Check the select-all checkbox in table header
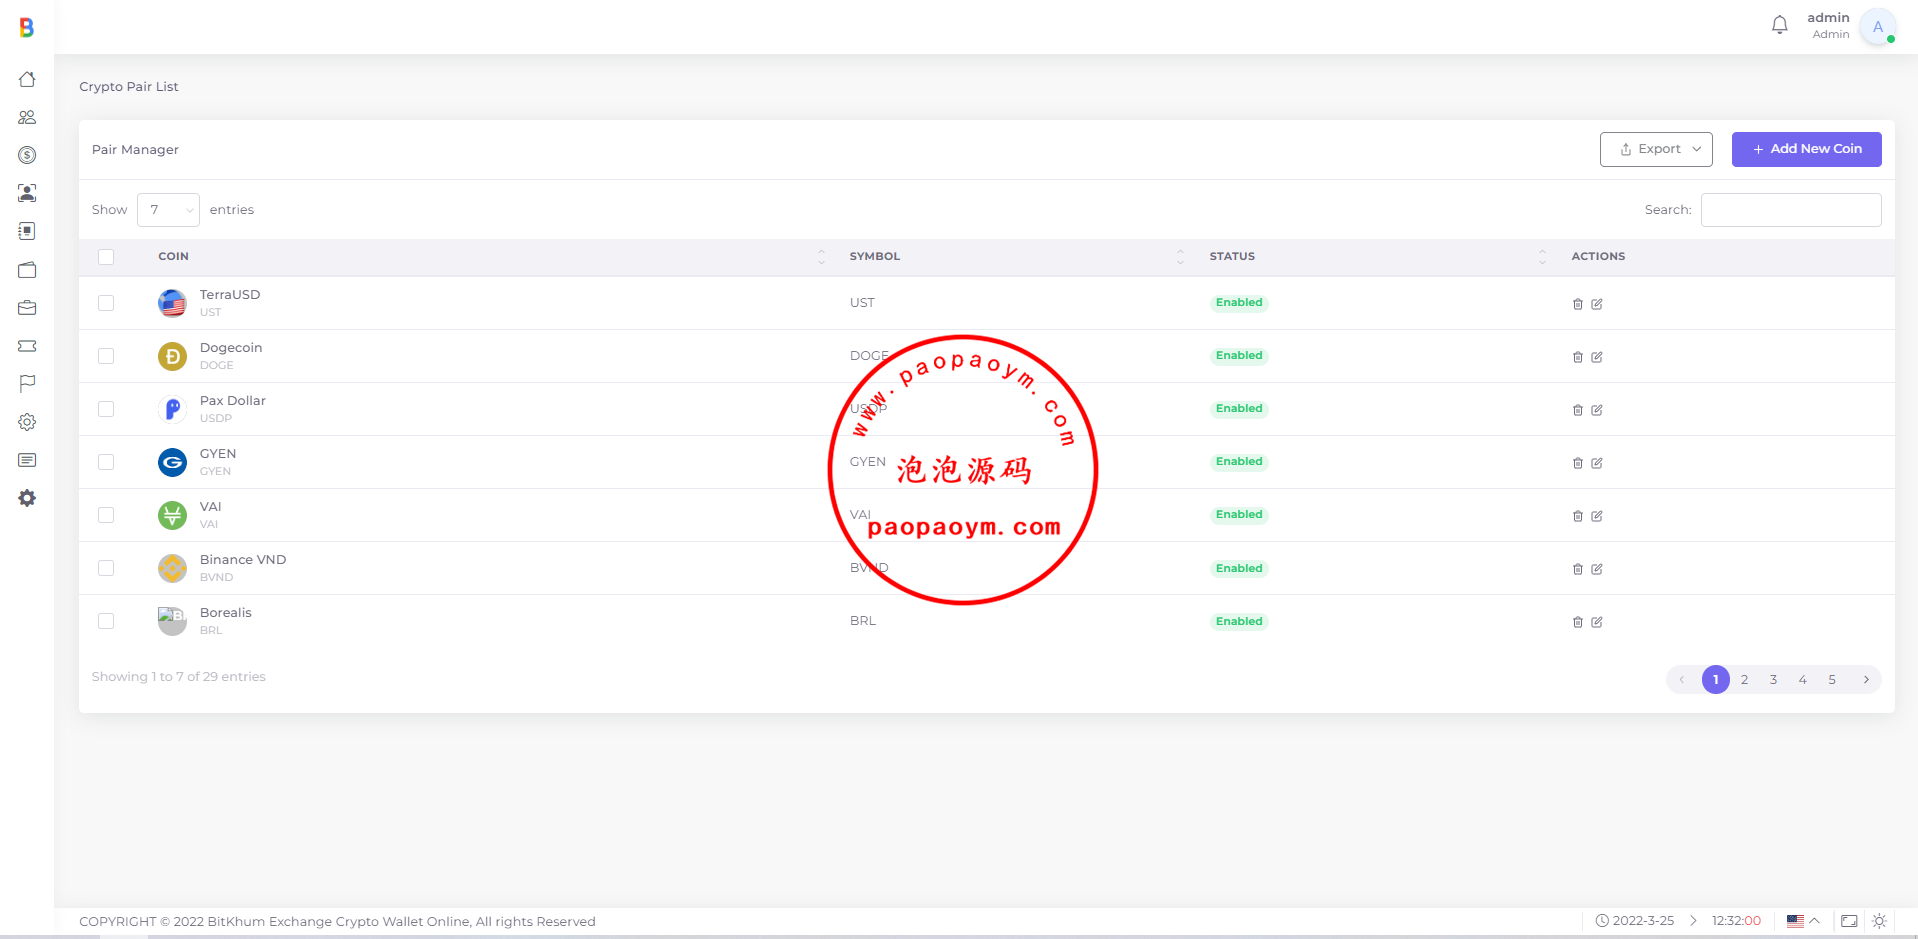Image resolution: width=1918 pixels, height=939 pixels. (106, 257)
